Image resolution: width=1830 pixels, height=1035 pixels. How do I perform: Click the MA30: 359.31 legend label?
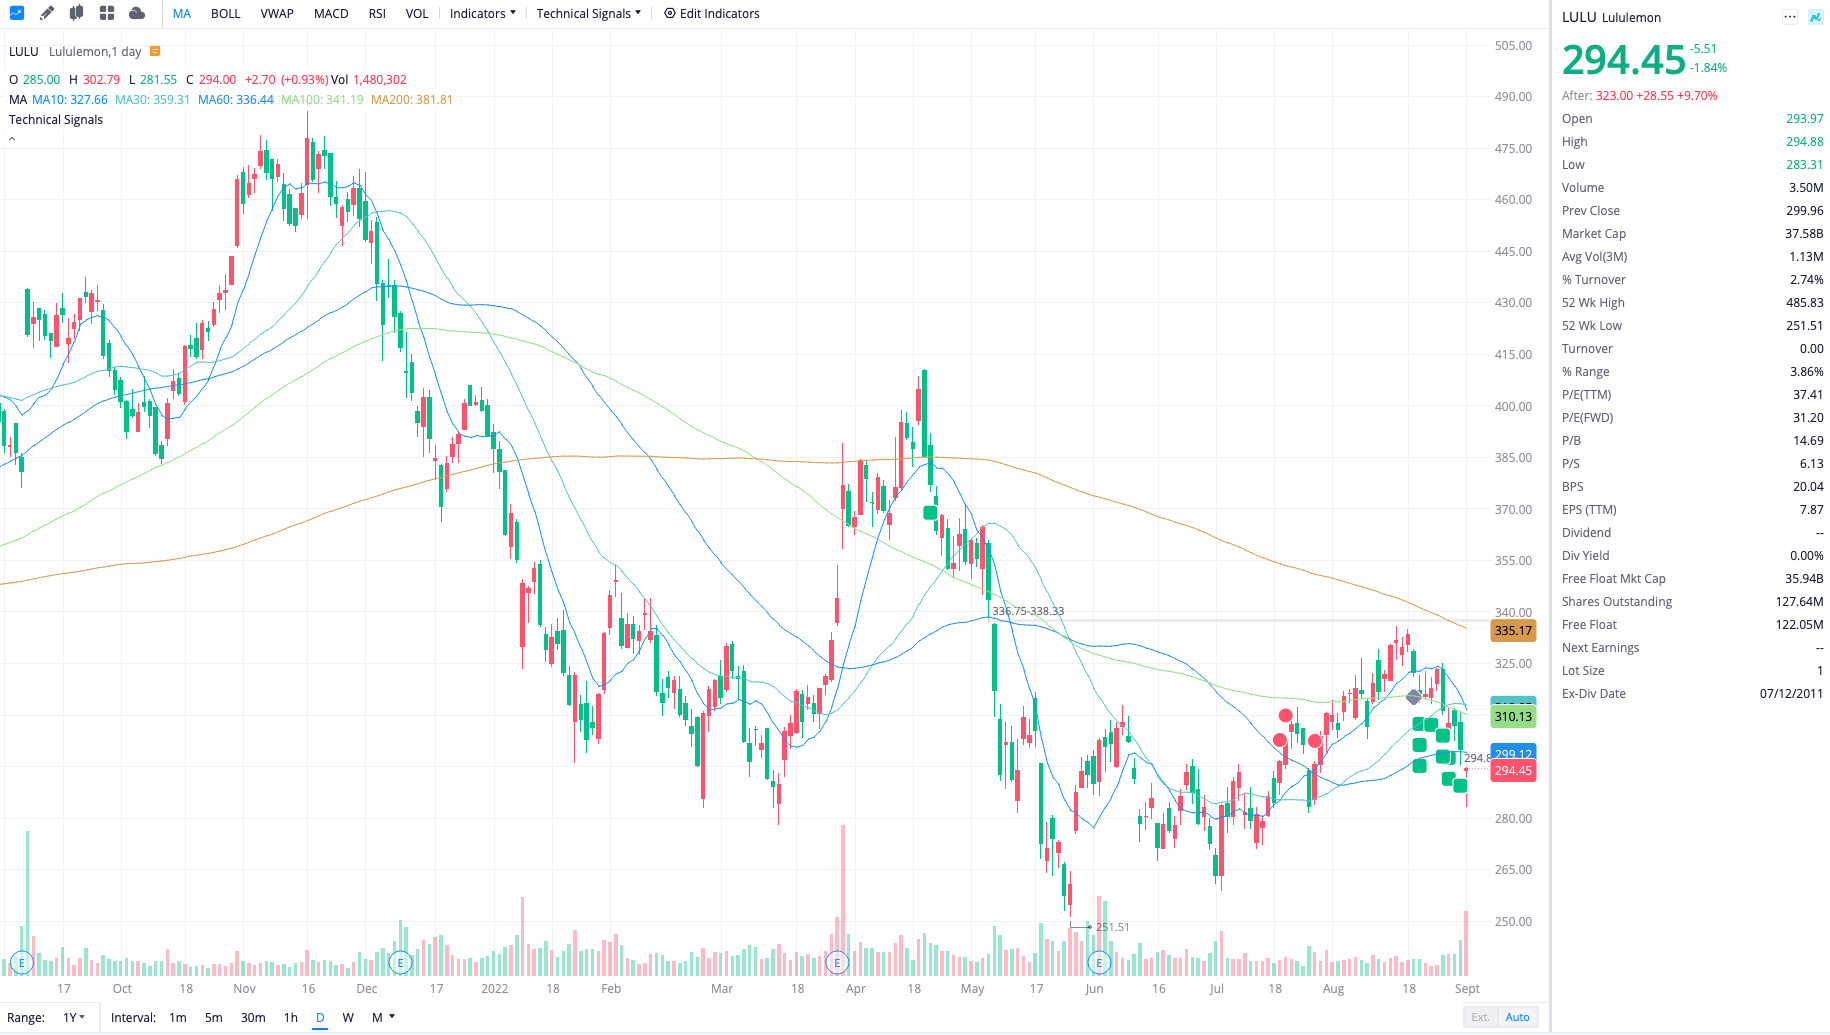[x=152, y=99]
